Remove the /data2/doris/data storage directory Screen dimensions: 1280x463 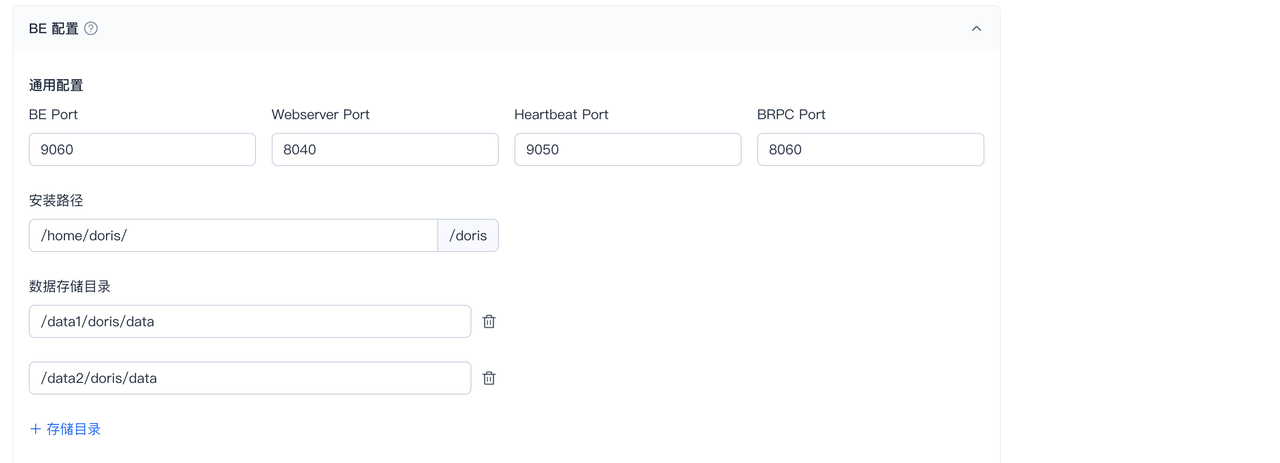coord(489,378)
